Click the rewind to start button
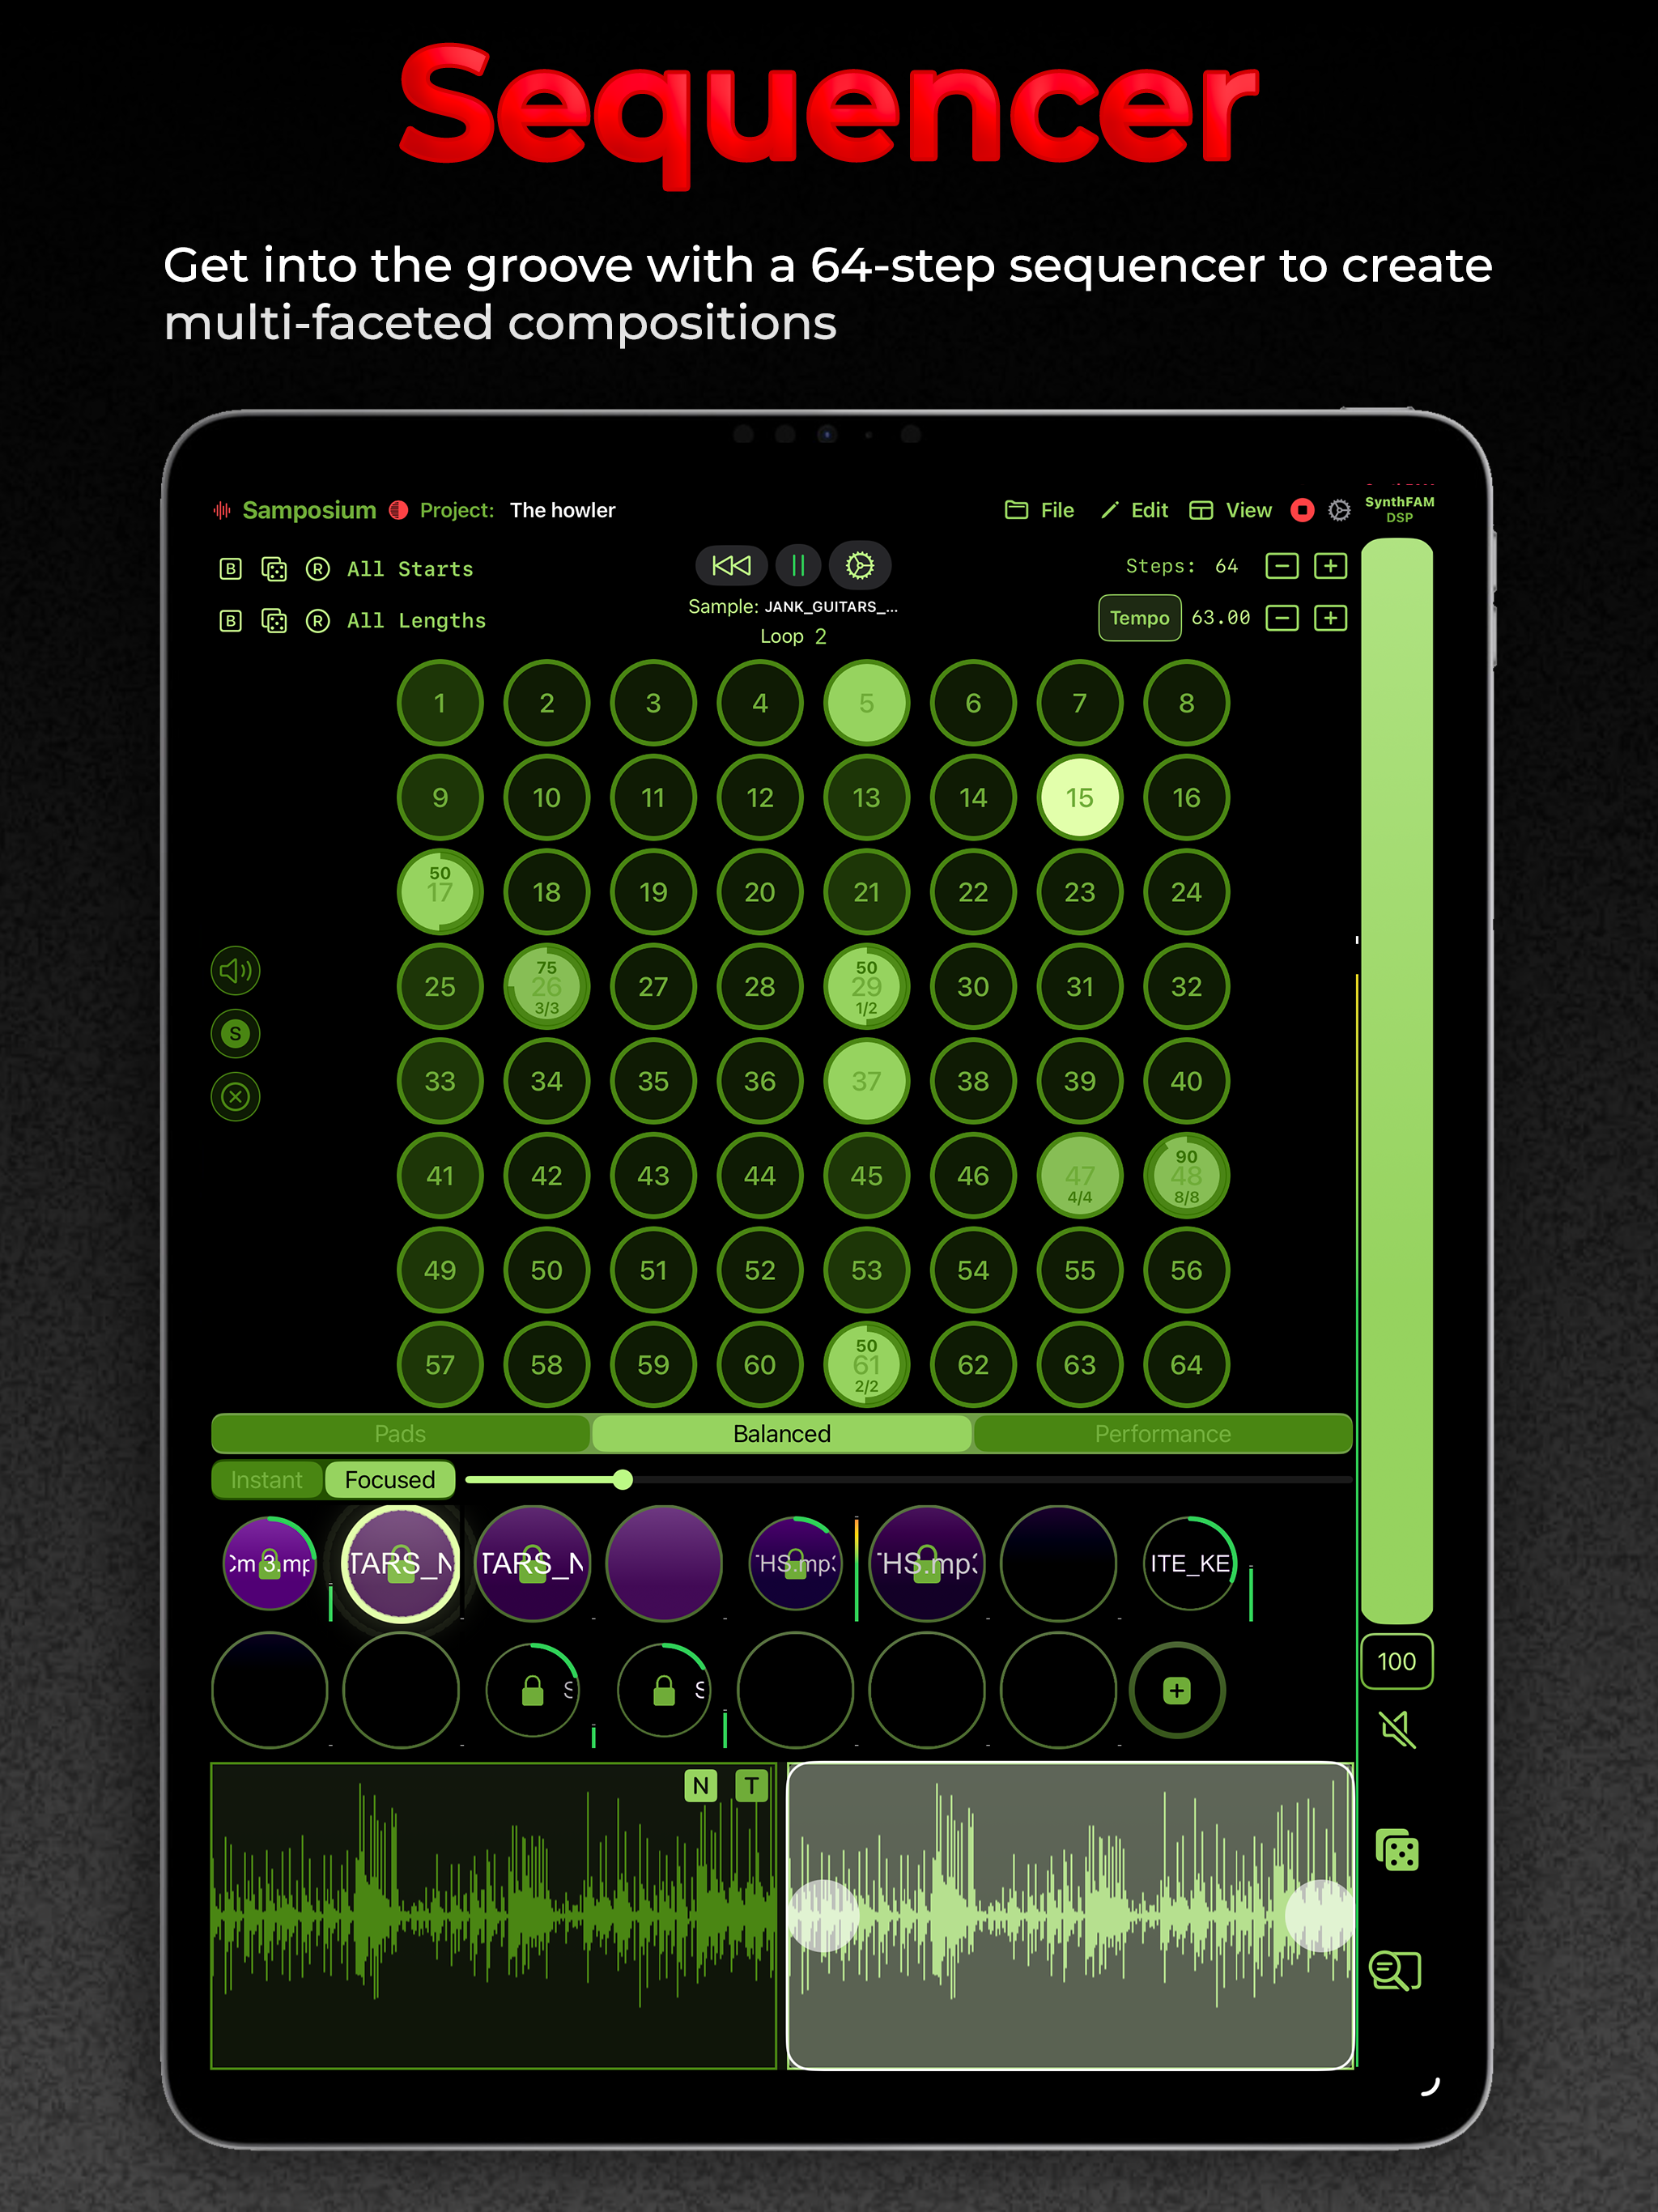Viewport: 1658px width, 2212px height. pyautogui.click(x=731, y=566)
